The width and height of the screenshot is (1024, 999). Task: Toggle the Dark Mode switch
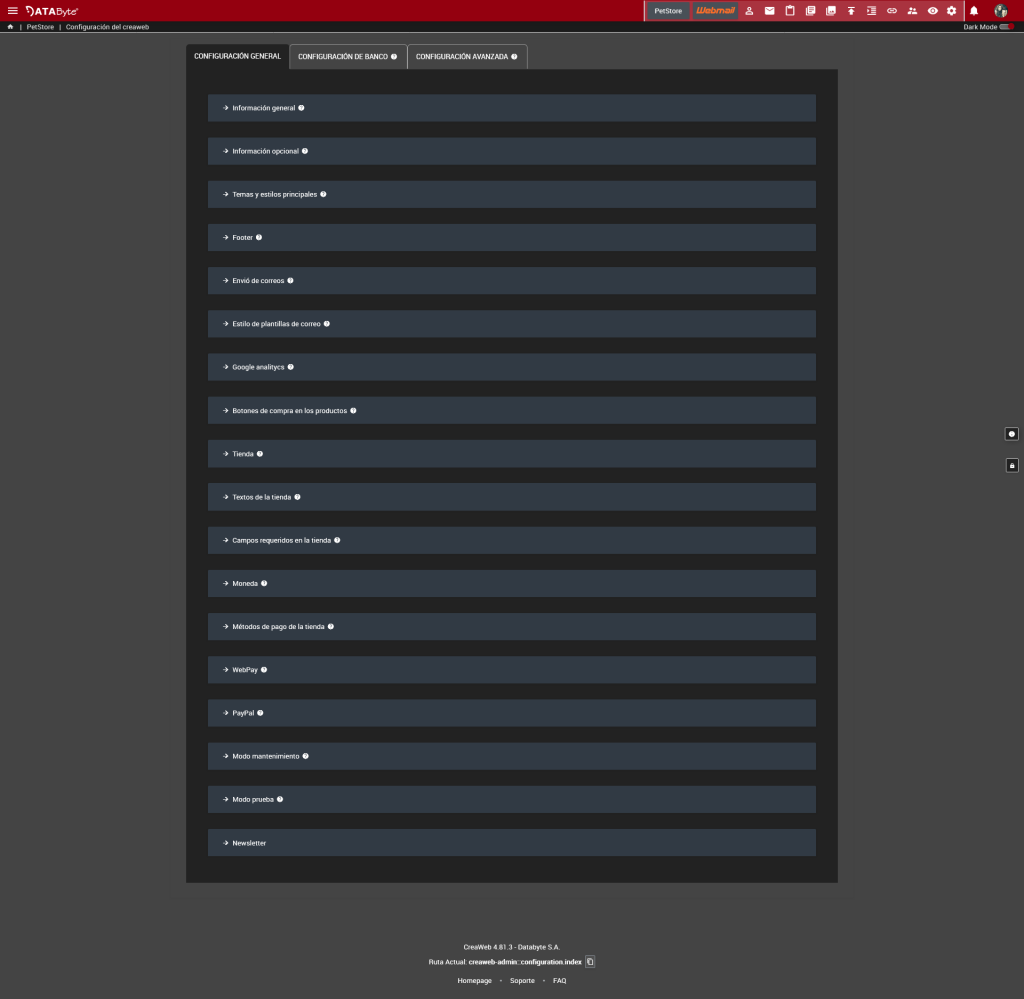[x=1006, y=27]
